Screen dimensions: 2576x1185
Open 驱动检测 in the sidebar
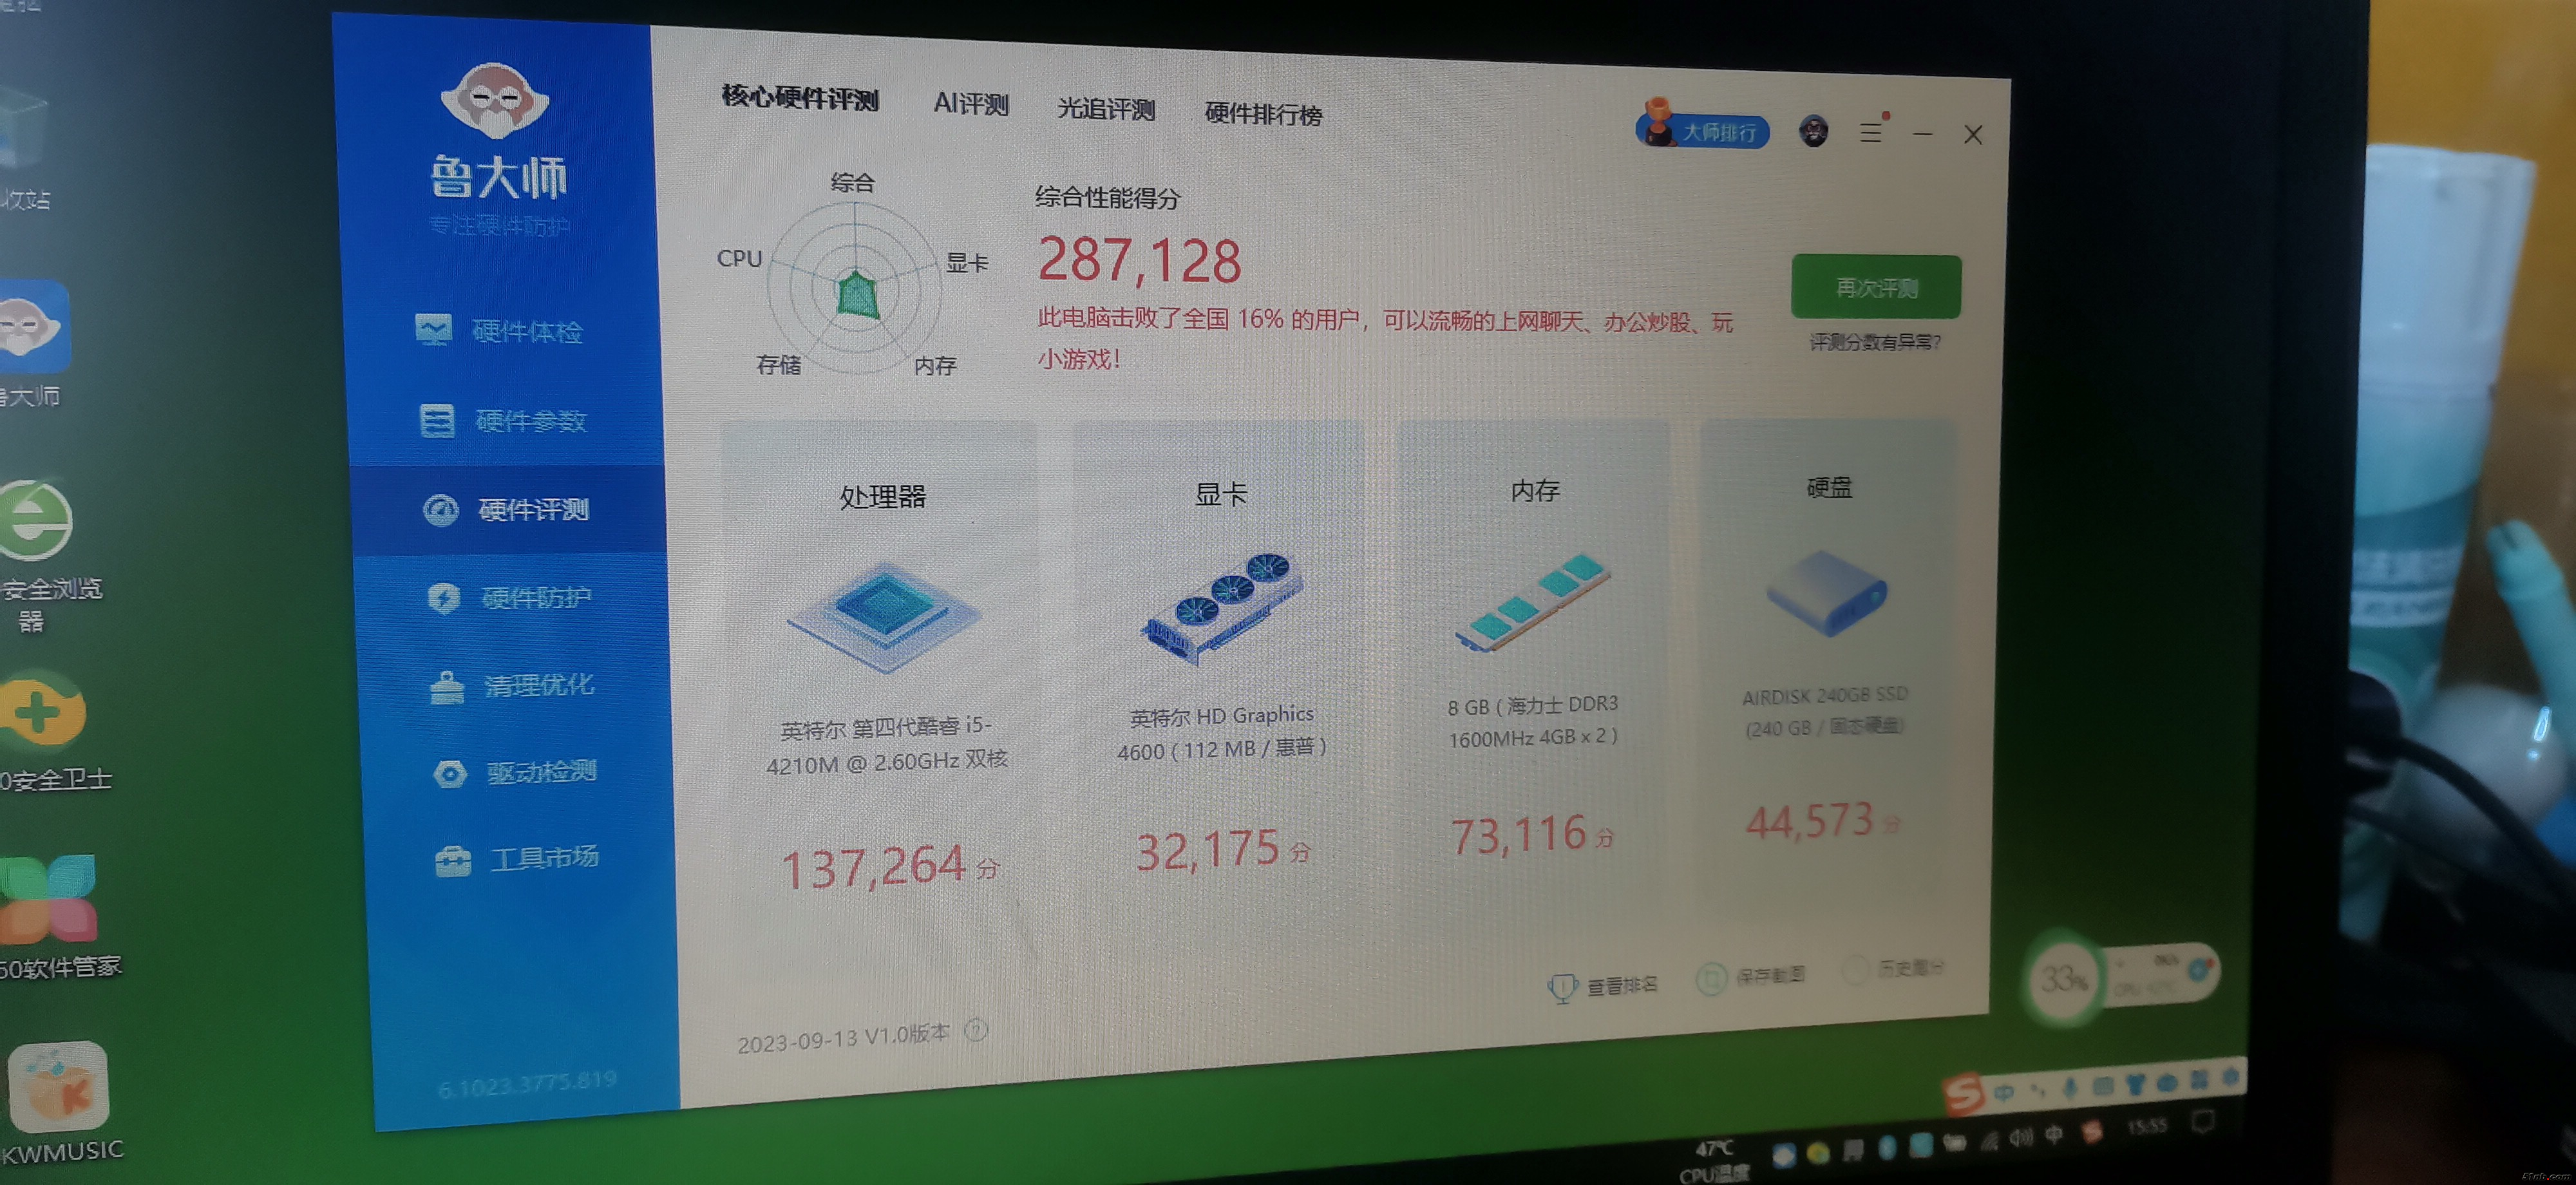pos(516,772)
